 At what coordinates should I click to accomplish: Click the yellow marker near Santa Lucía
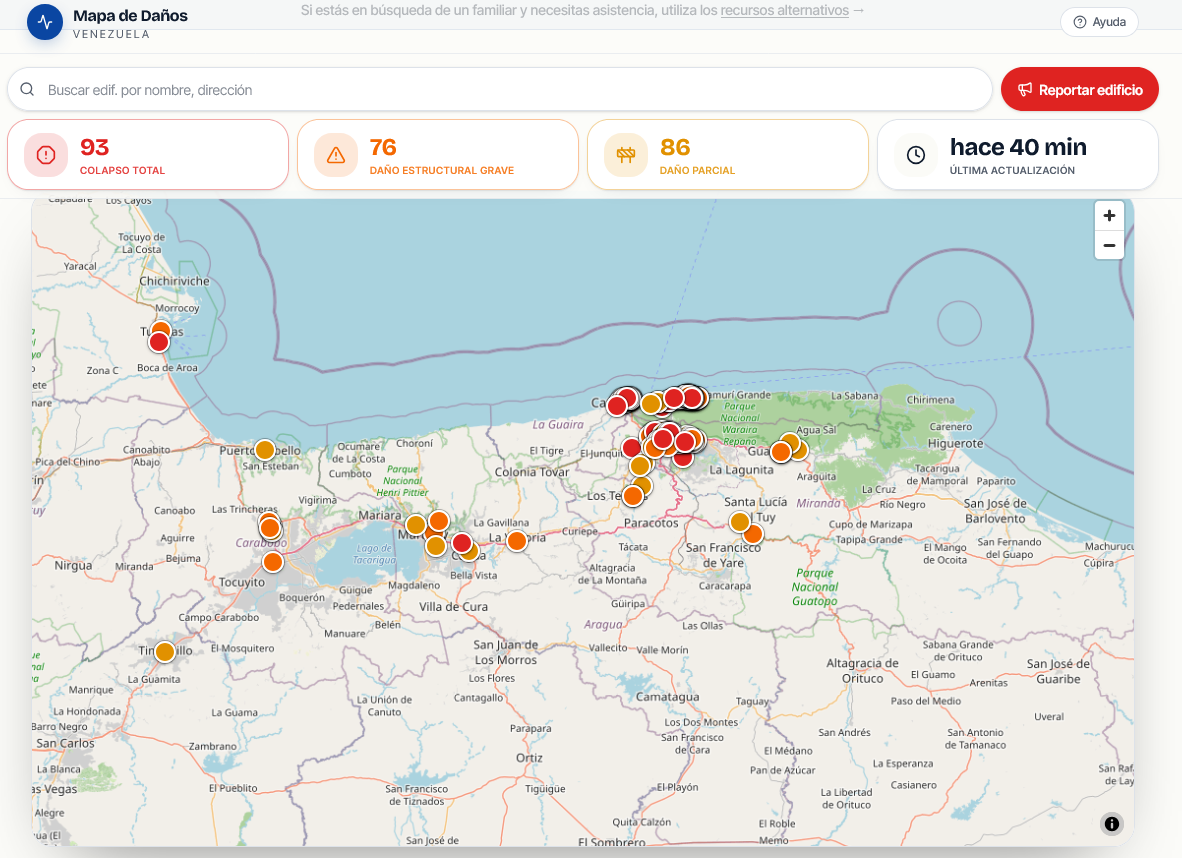[740, 522]
